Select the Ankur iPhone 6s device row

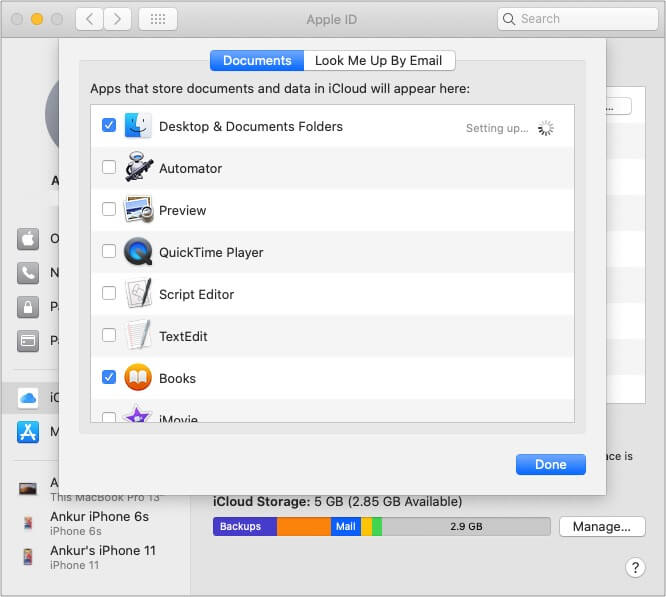[x=95, y=523]
